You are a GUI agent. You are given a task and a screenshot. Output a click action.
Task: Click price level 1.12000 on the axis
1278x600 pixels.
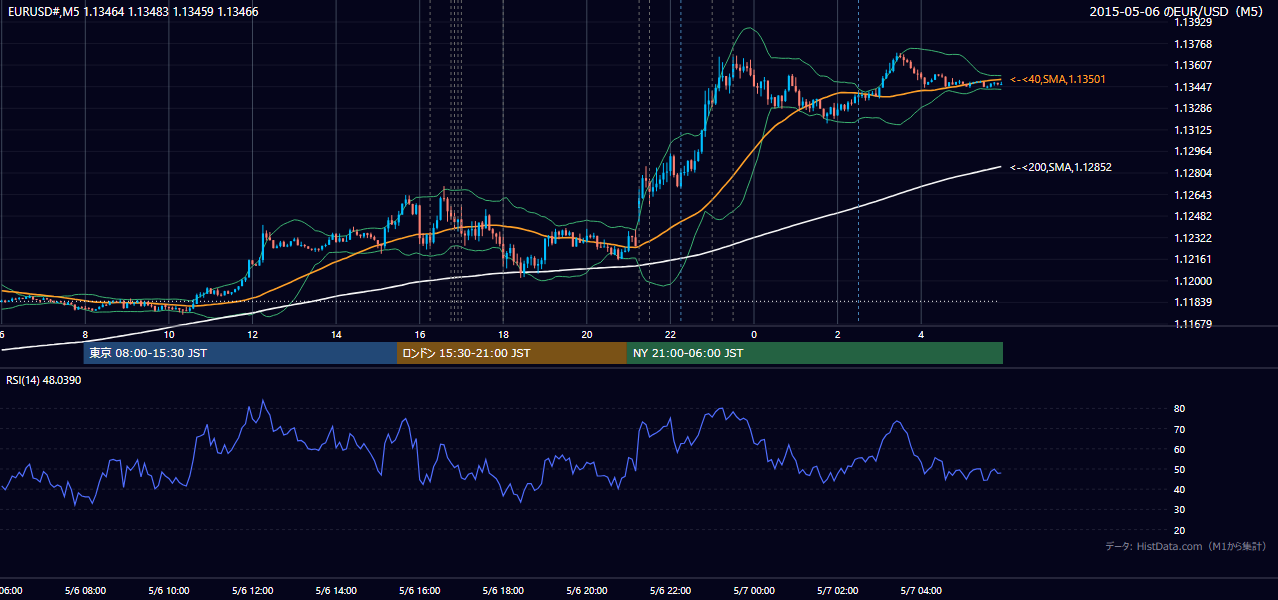(x=1193, y=281)
